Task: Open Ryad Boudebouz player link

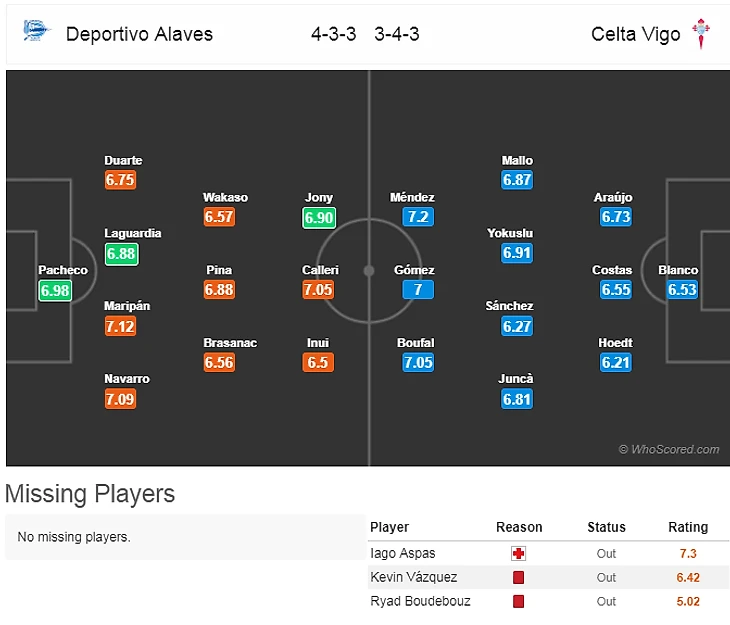Action: tap(420, 601)
